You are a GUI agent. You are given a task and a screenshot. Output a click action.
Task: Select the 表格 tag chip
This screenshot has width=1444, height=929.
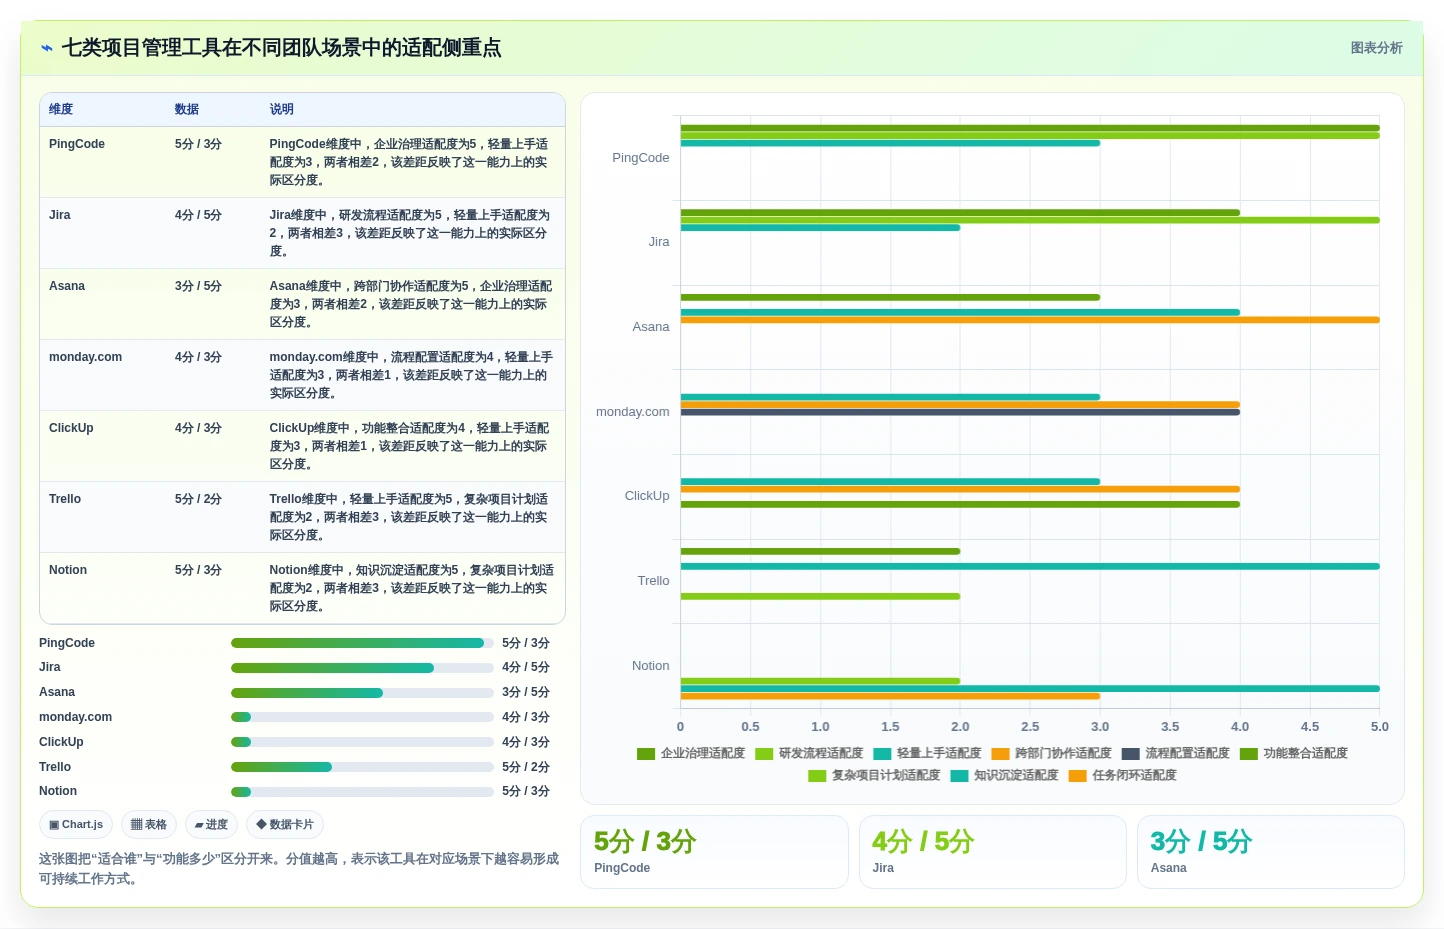149,825
